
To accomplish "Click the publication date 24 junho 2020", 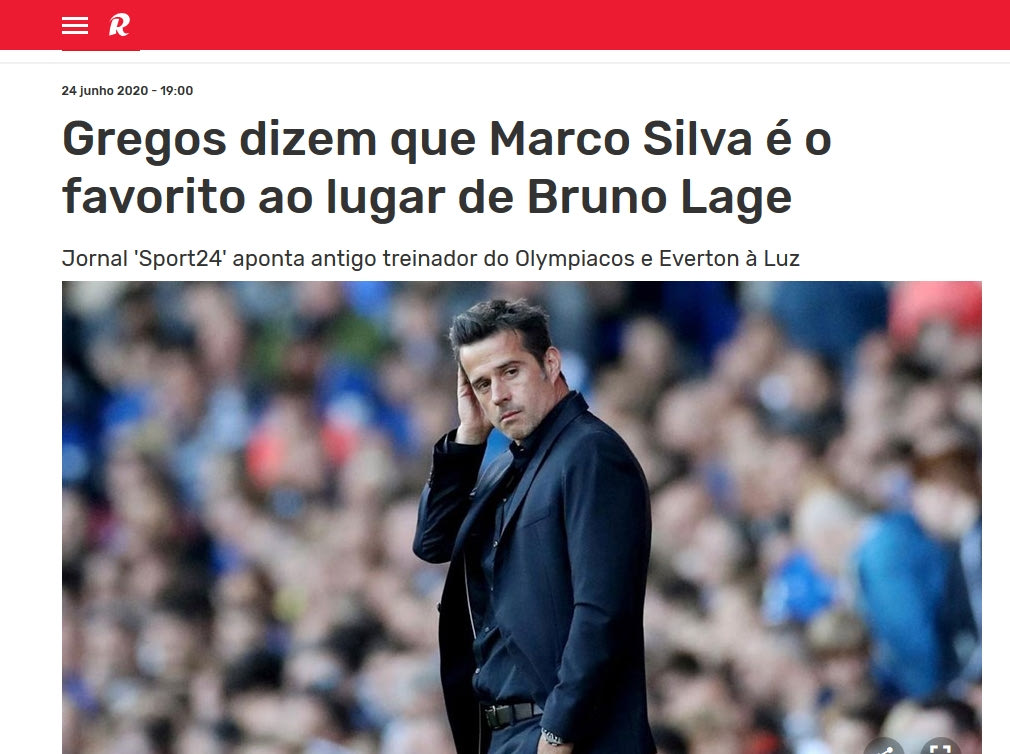I will [105, 91].
